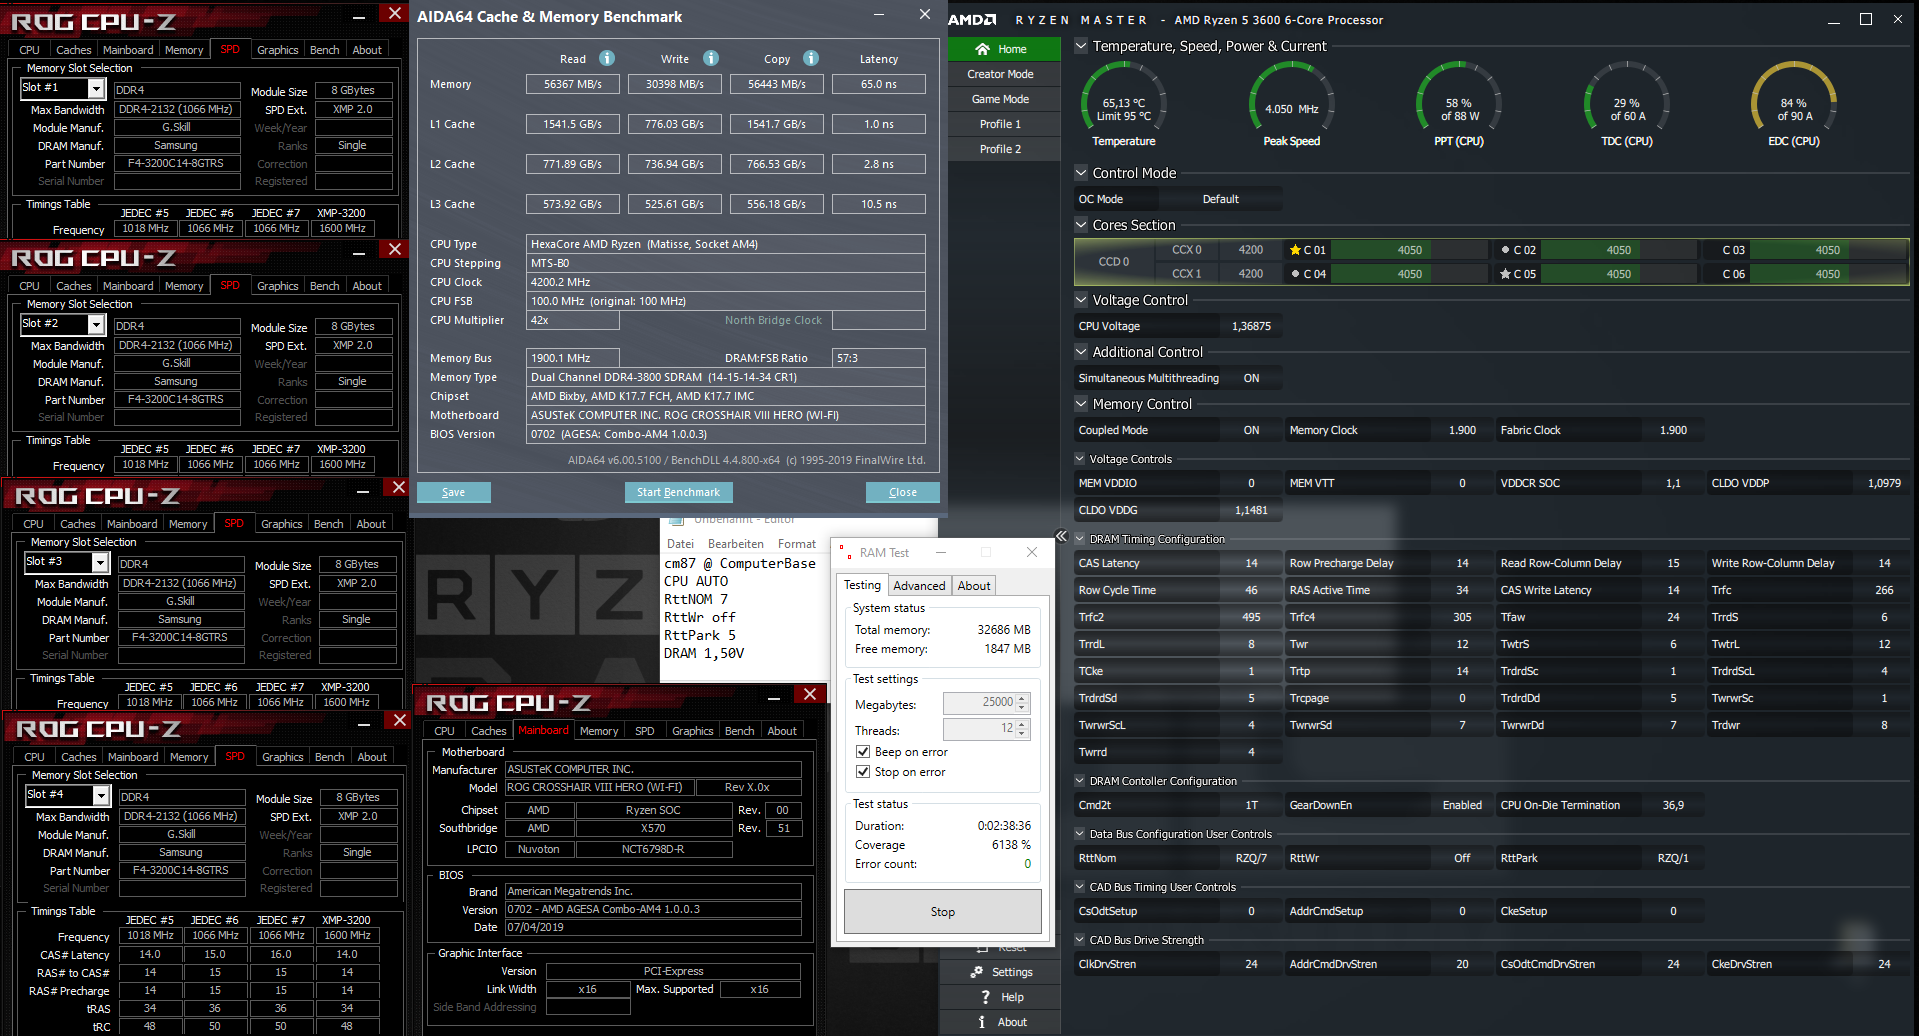Click the info icon next to Write in AIDA64
The image size is (1919, 1036).
coord(711,58)
